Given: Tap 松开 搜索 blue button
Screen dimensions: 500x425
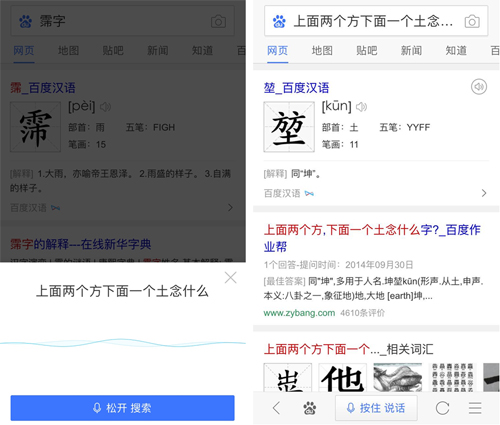Looking at the screenshot, I should click(122, 408).
